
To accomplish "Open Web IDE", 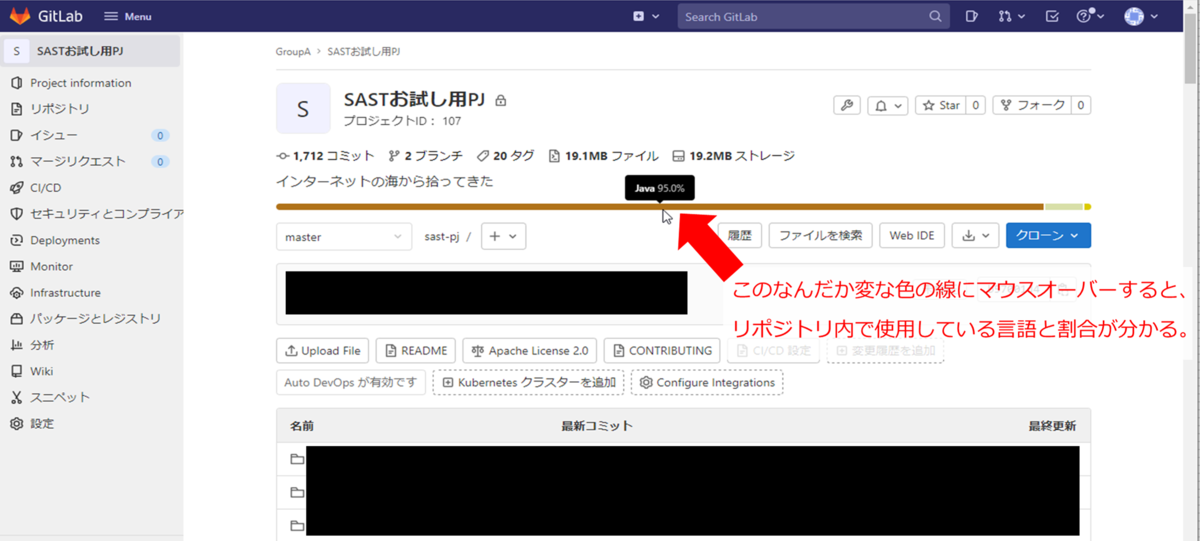I will 912,236.
